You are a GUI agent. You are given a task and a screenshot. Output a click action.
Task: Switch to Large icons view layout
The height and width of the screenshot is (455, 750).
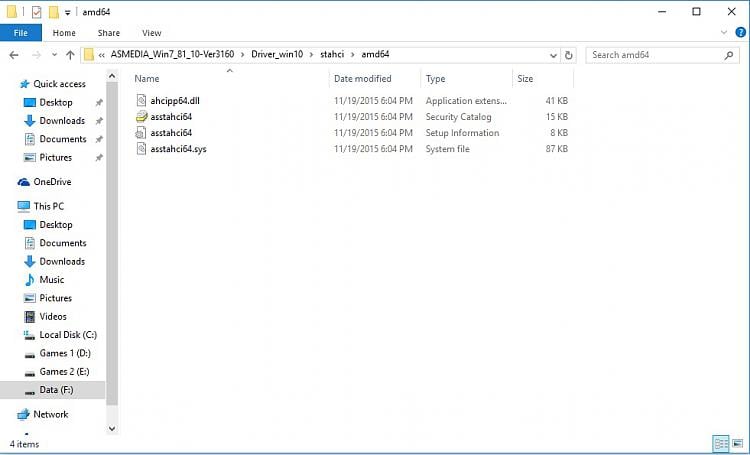click(738, 444)
